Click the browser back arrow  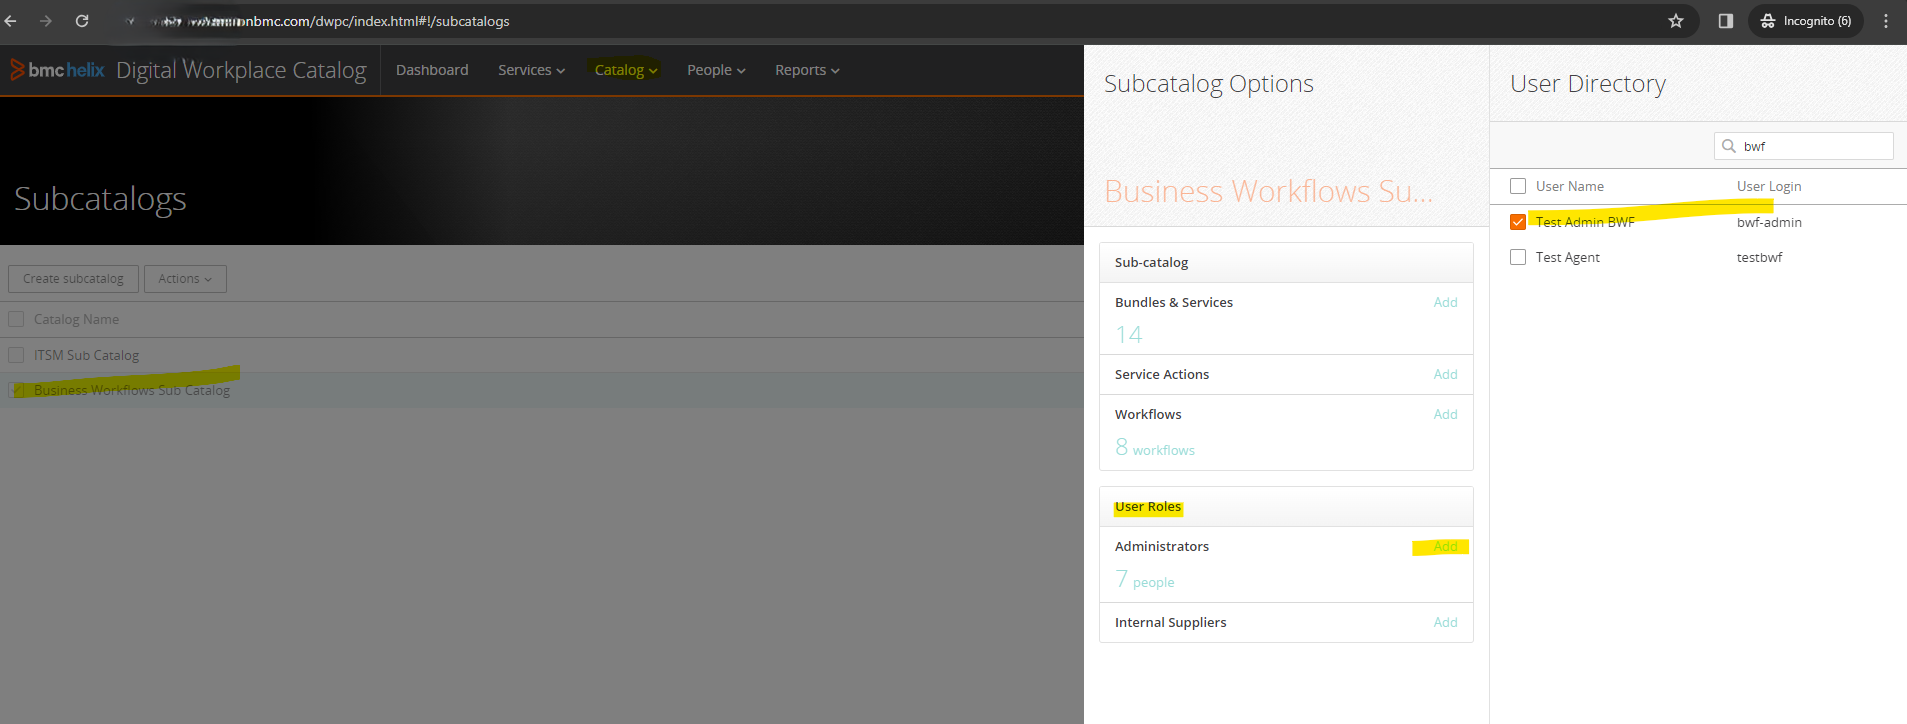[x=10, y=21]
